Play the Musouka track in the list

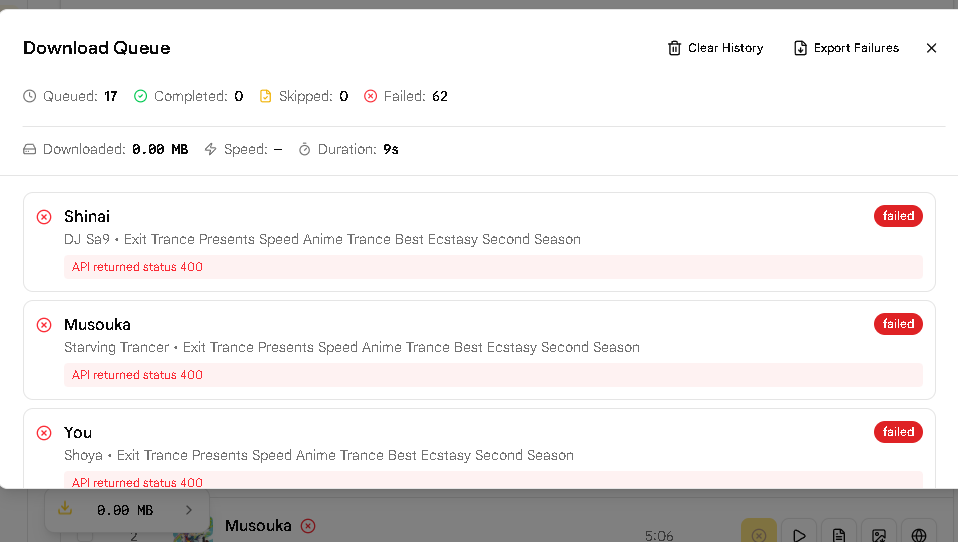(799, 535)
